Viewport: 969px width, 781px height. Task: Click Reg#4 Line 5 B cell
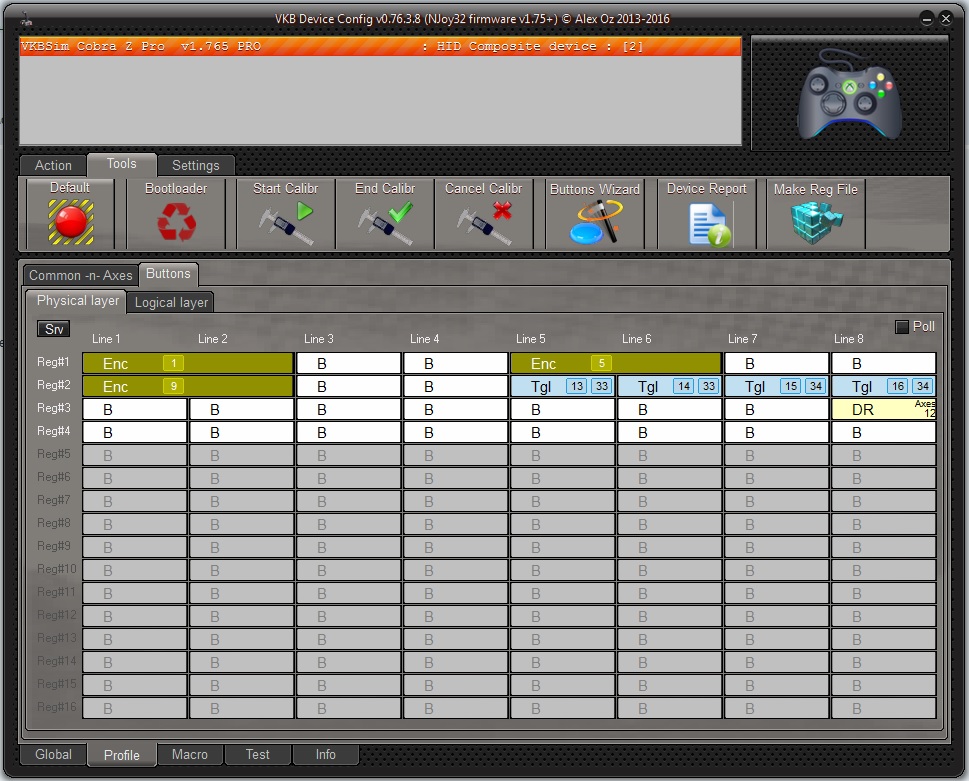562,433
